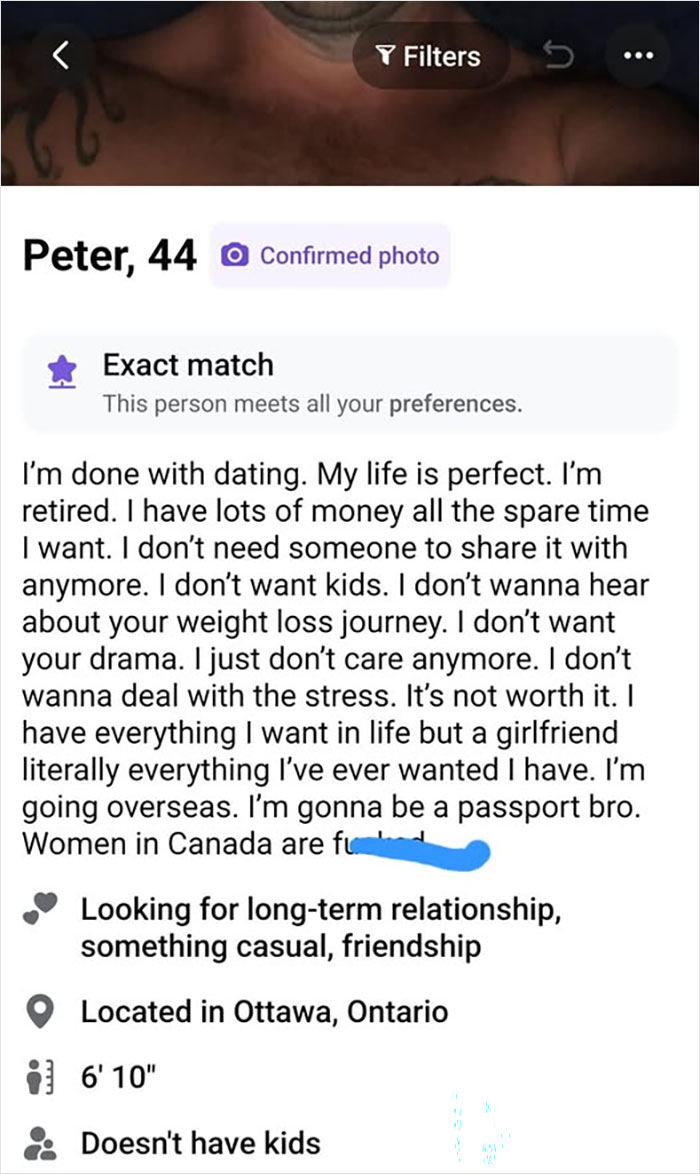Click the undo arrow icon
This screenshot has width=700, height=1174.
tap(562, 57)
